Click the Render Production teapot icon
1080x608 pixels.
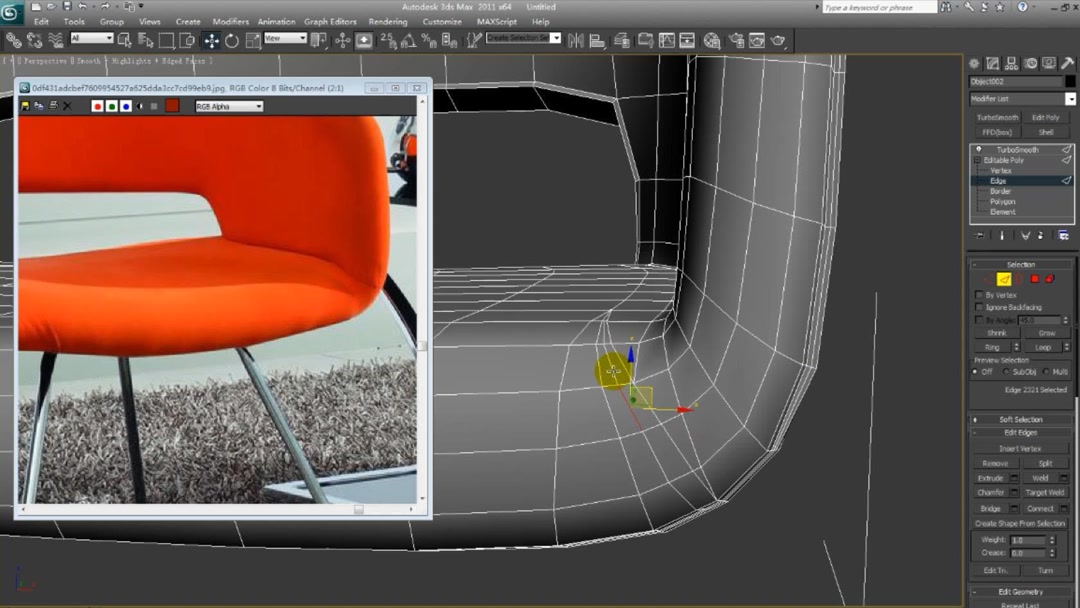(780, 40)
